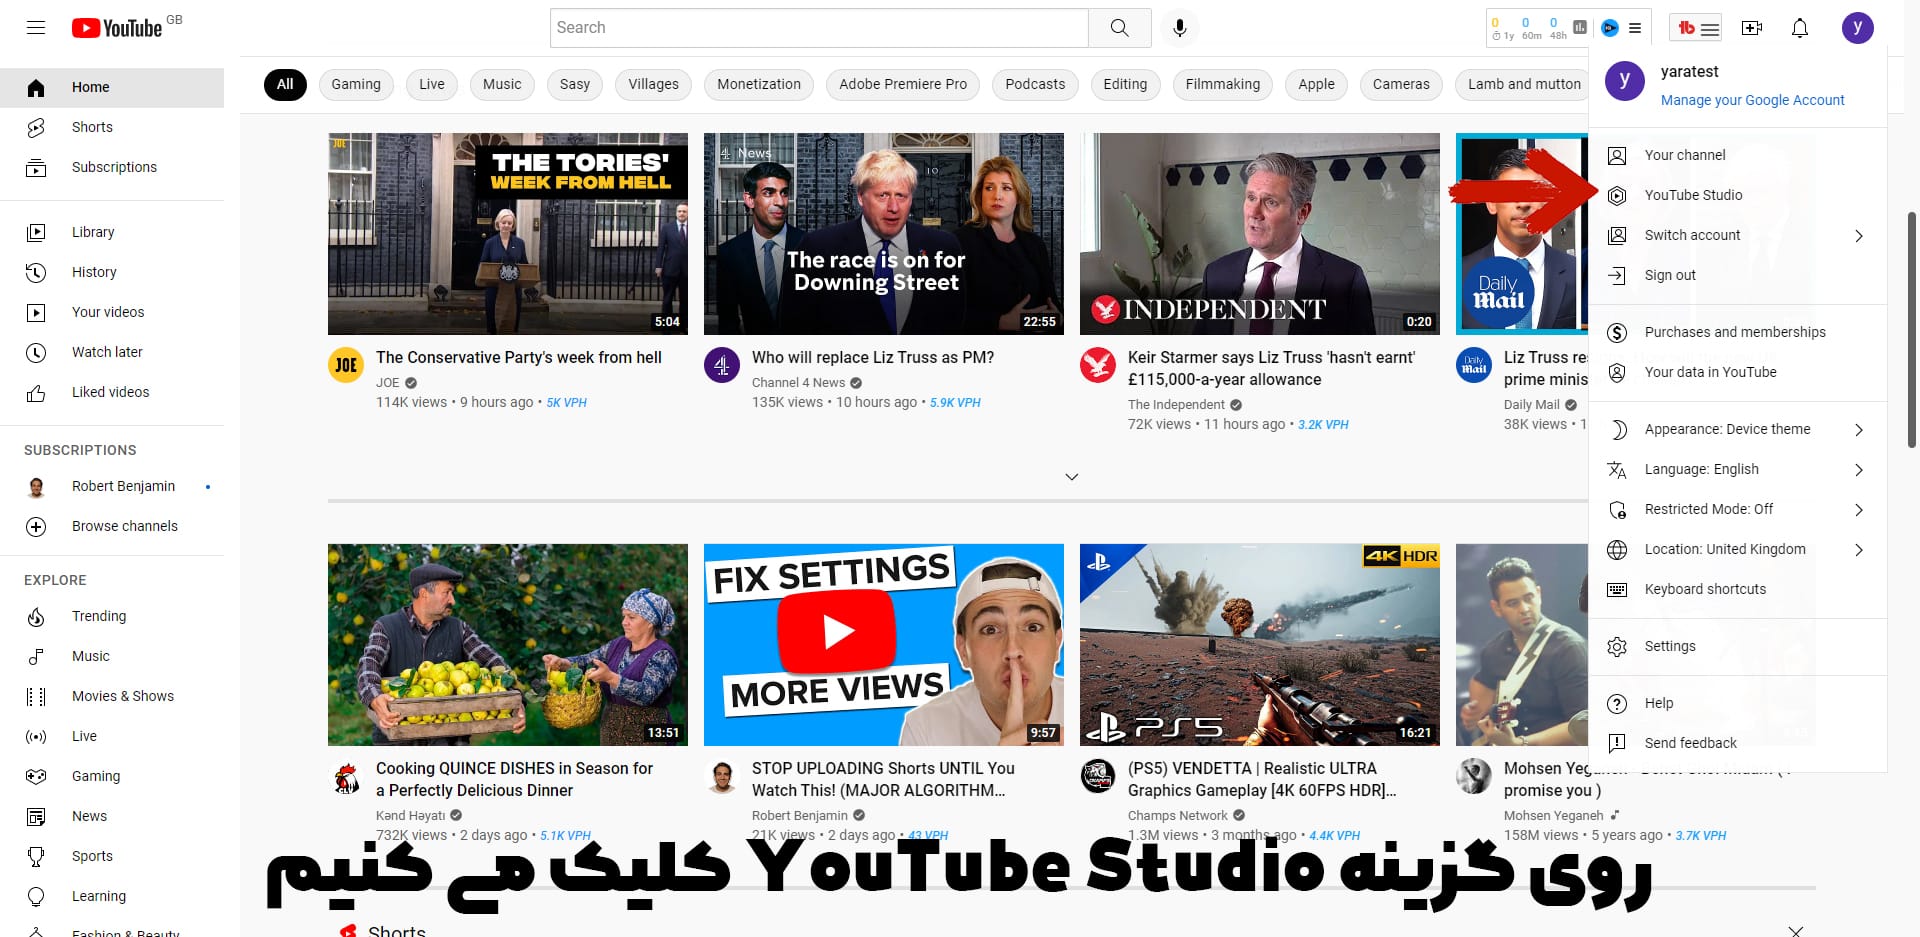Expand the Language: English submenu
This screenshot has height=937, width=1920.
click(x=1701, y=469)
